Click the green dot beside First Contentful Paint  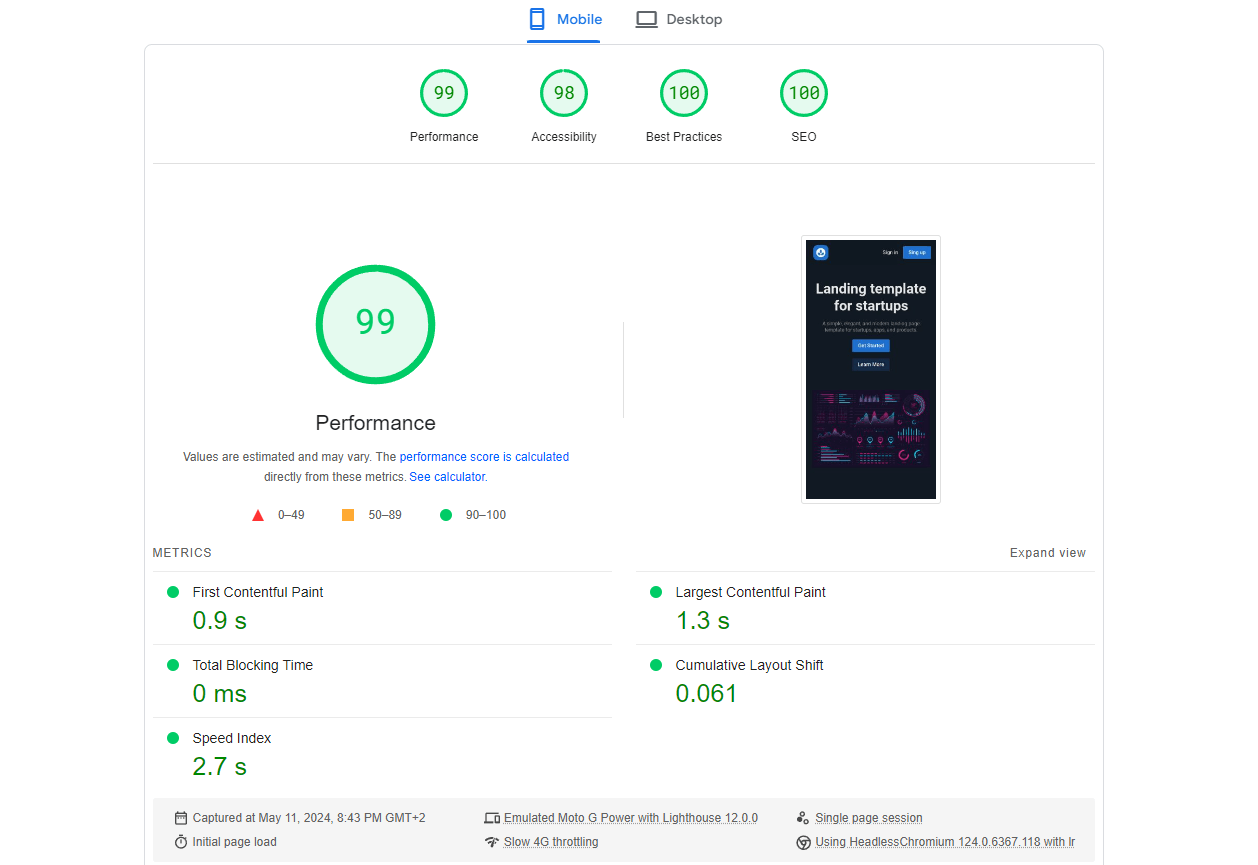(x=173, y=592)
